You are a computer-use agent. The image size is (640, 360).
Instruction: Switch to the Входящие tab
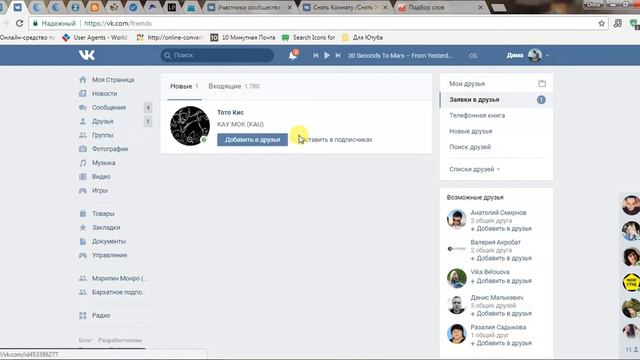234,86
